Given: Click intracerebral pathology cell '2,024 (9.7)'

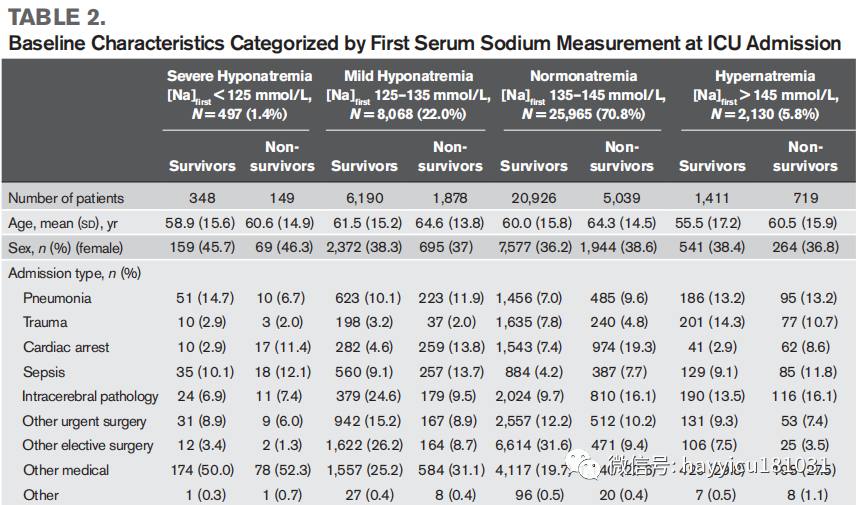Looking at the screenshot, I should pos(529,396).
